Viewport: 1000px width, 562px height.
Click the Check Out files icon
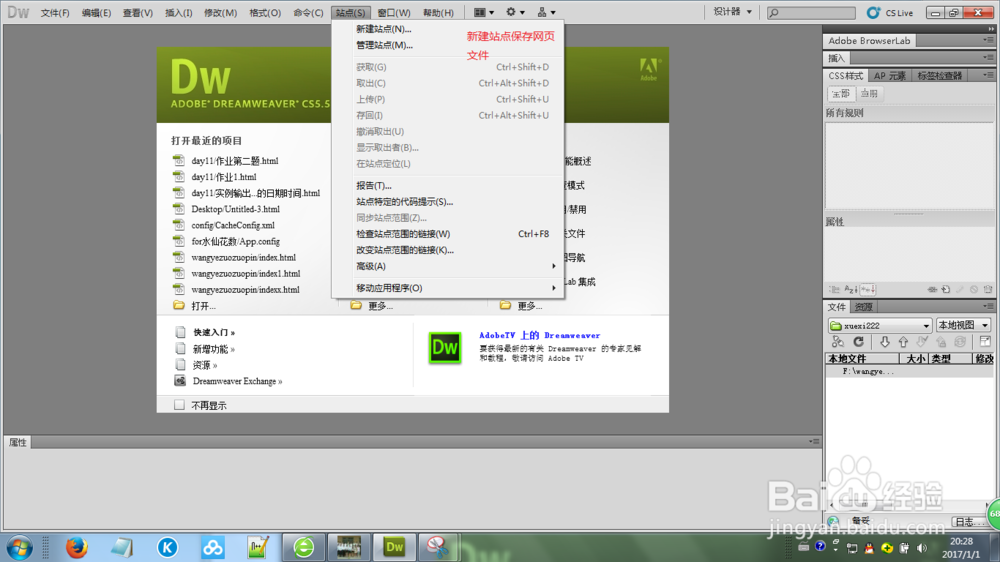922,343
